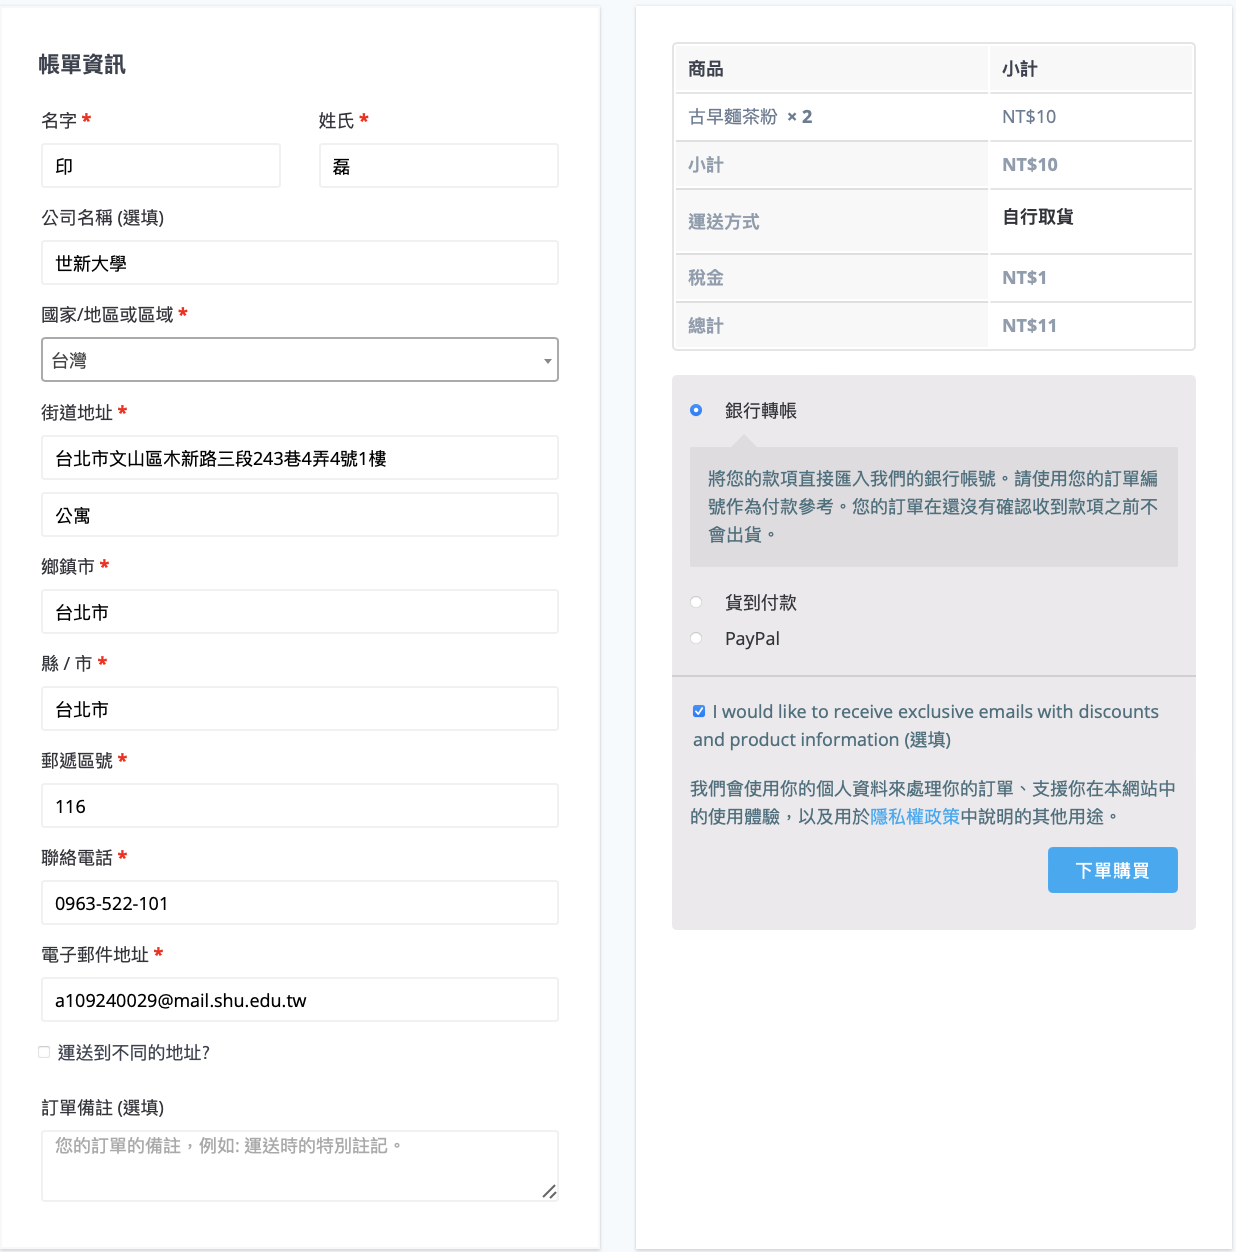Open the 隱私權政策 link
This screenshot has height=1252, width=1236.
[x=914, y=817]
